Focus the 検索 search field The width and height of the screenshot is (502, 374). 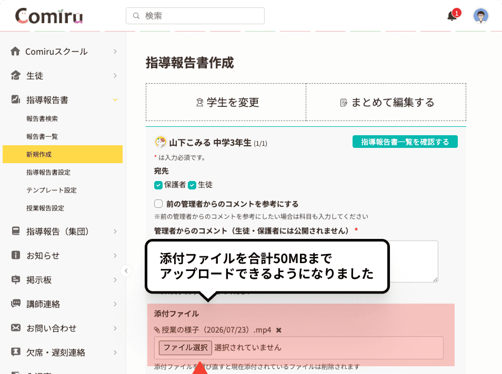coord(195,16)
